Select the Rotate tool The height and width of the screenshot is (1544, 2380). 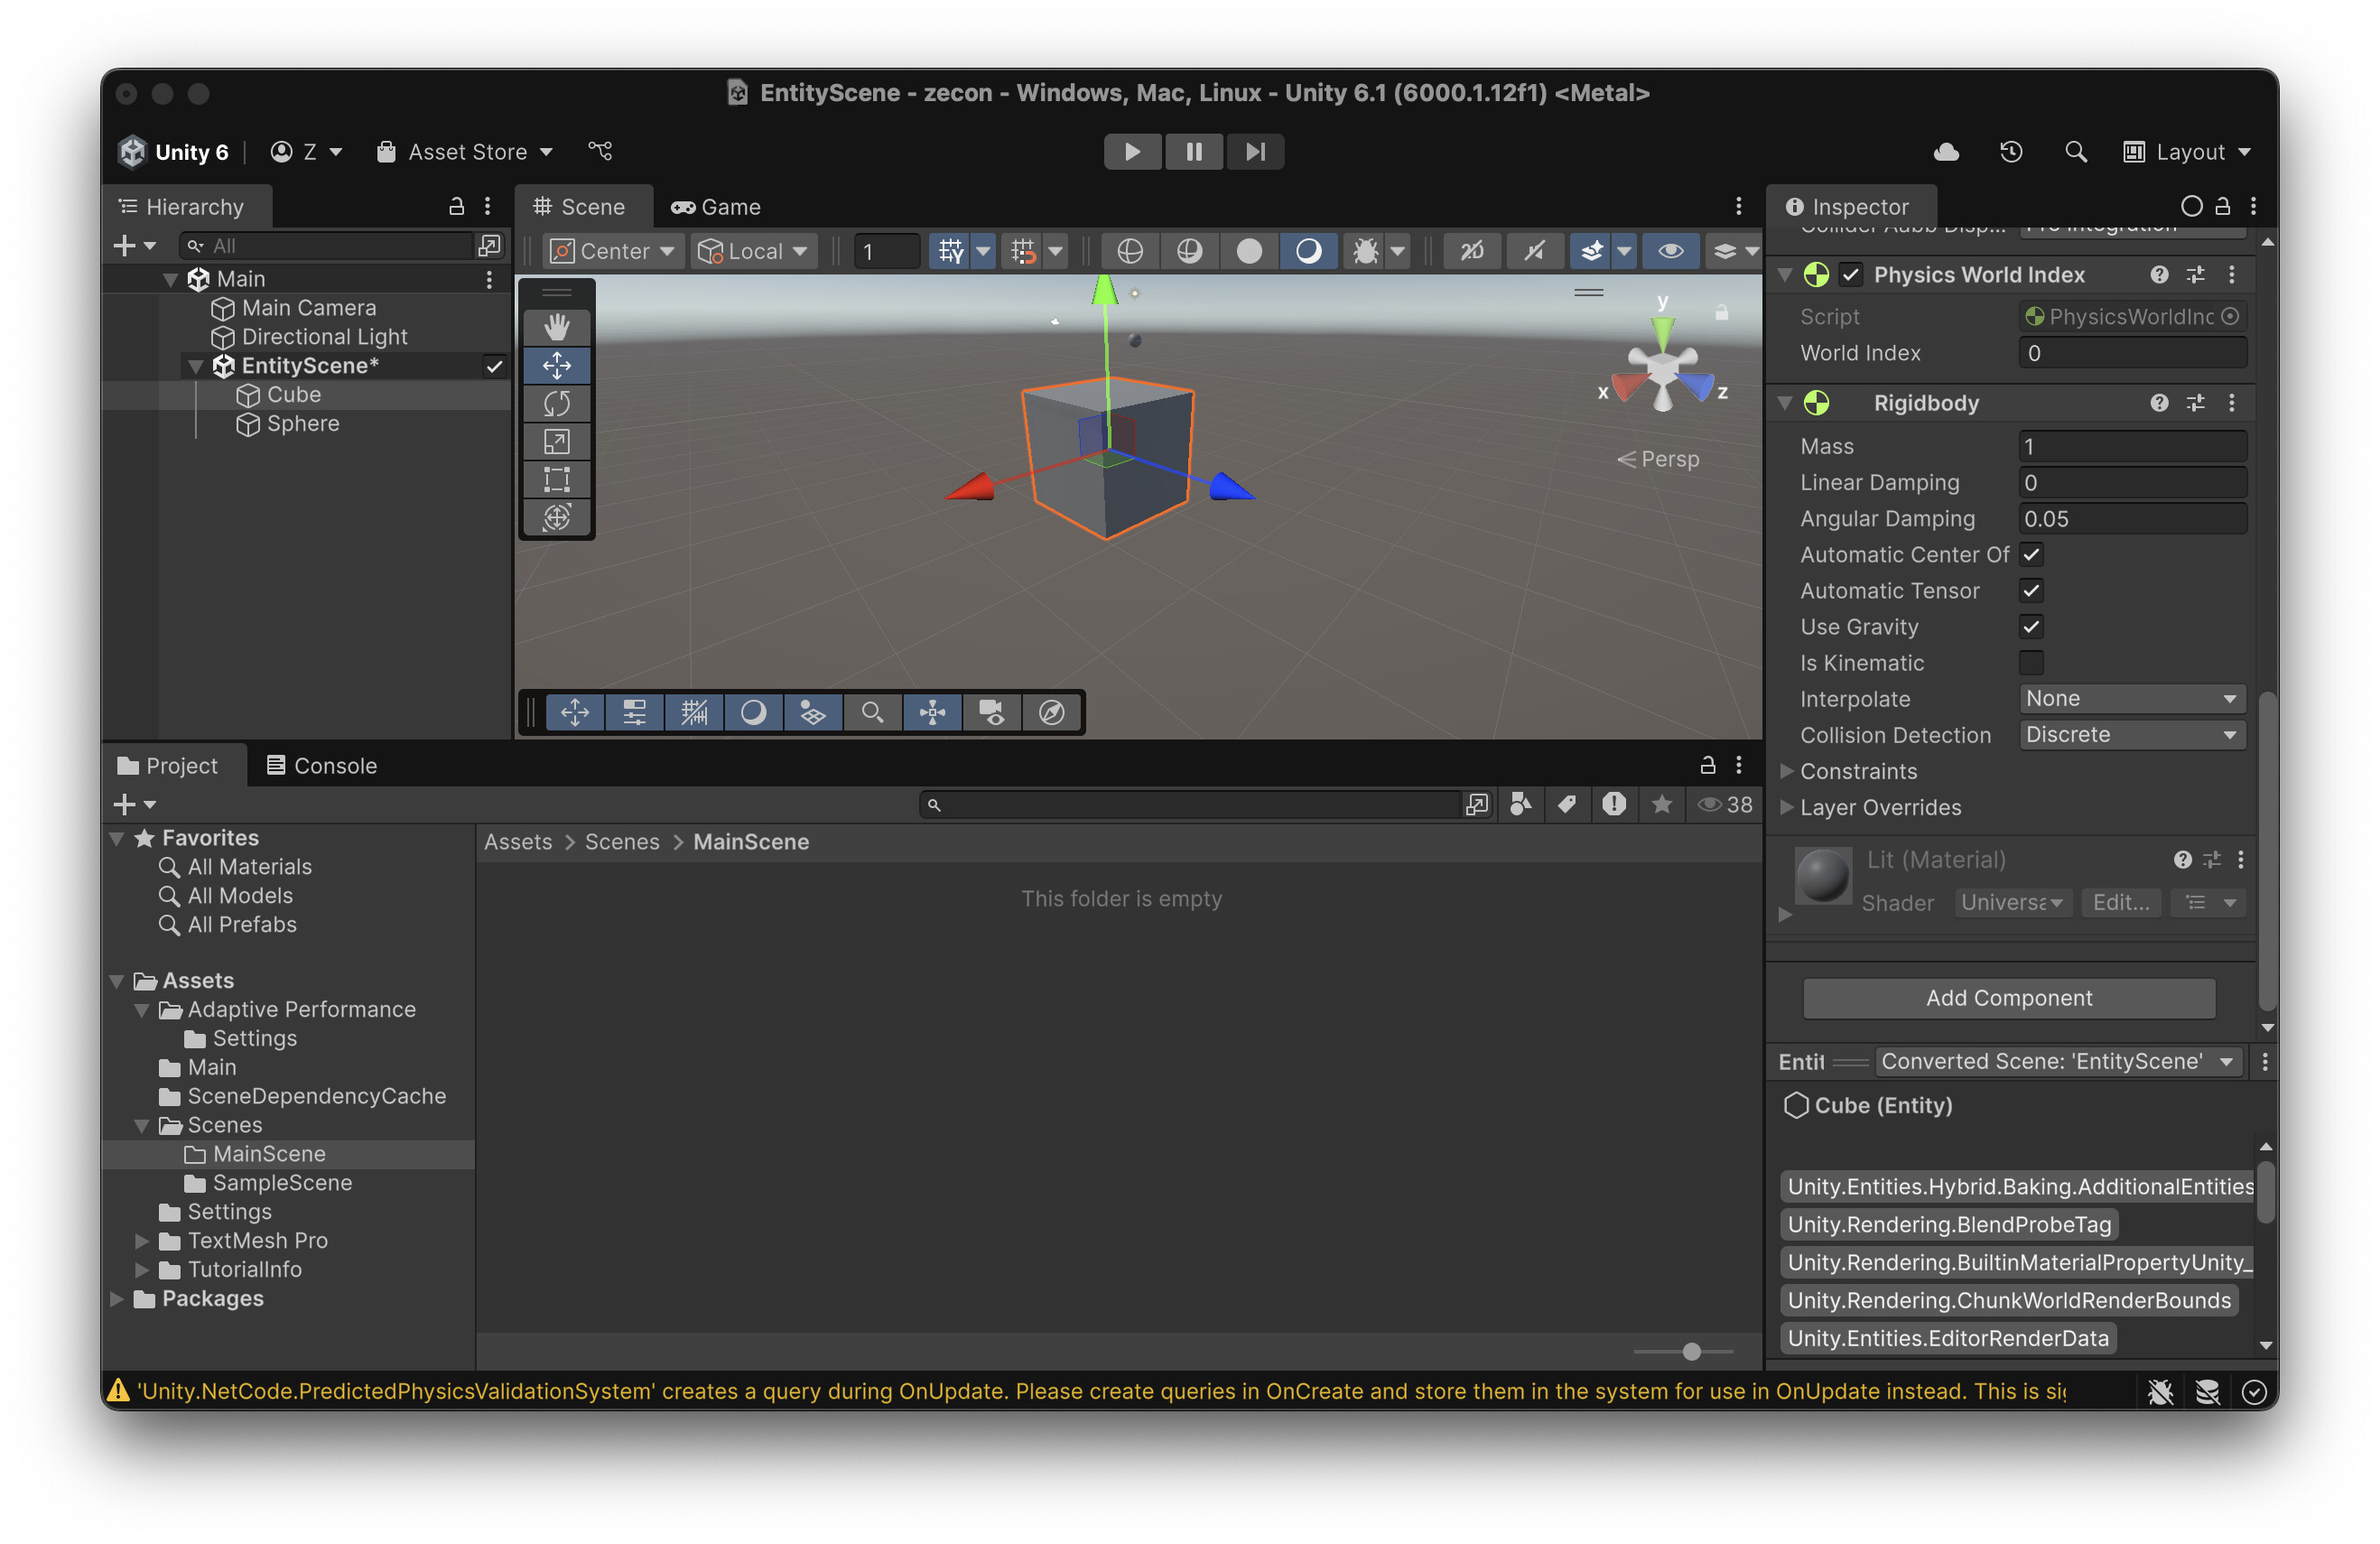(x=557, y=404)
